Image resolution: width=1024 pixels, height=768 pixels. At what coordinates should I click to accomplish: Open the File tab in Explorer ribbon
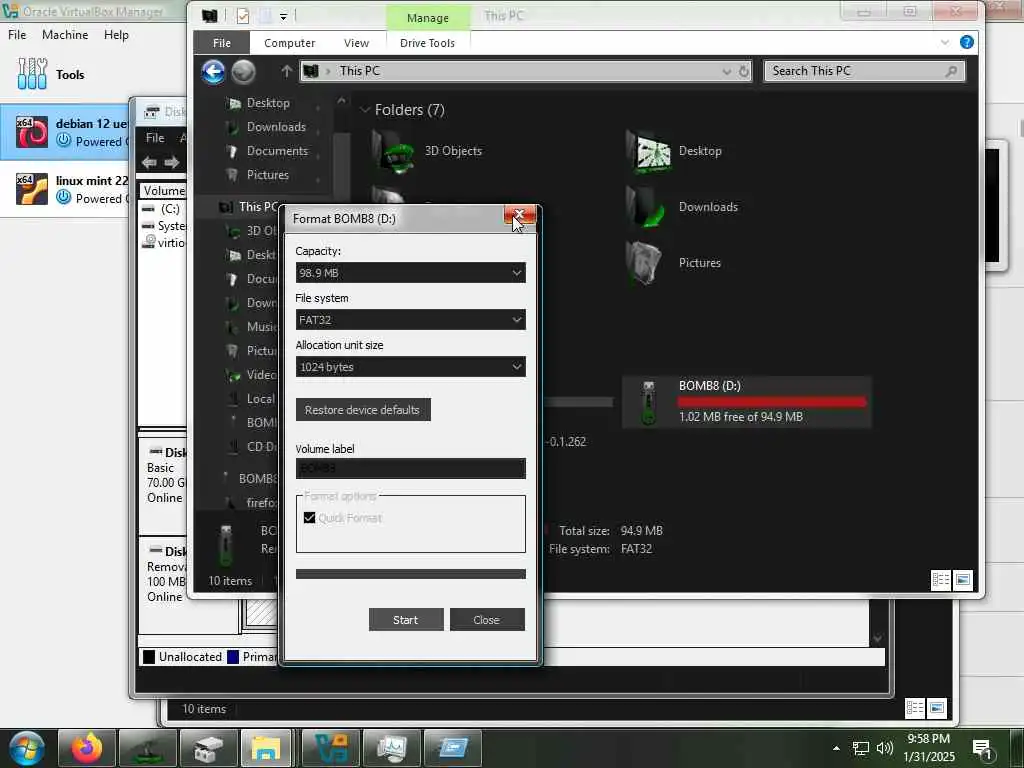[221, 43]
